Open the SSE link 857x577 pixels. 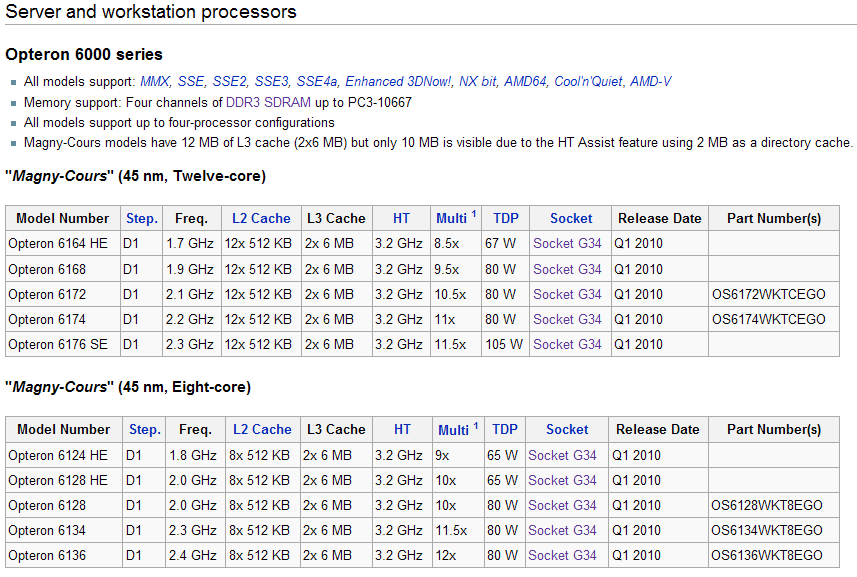[x=191, y=81]
